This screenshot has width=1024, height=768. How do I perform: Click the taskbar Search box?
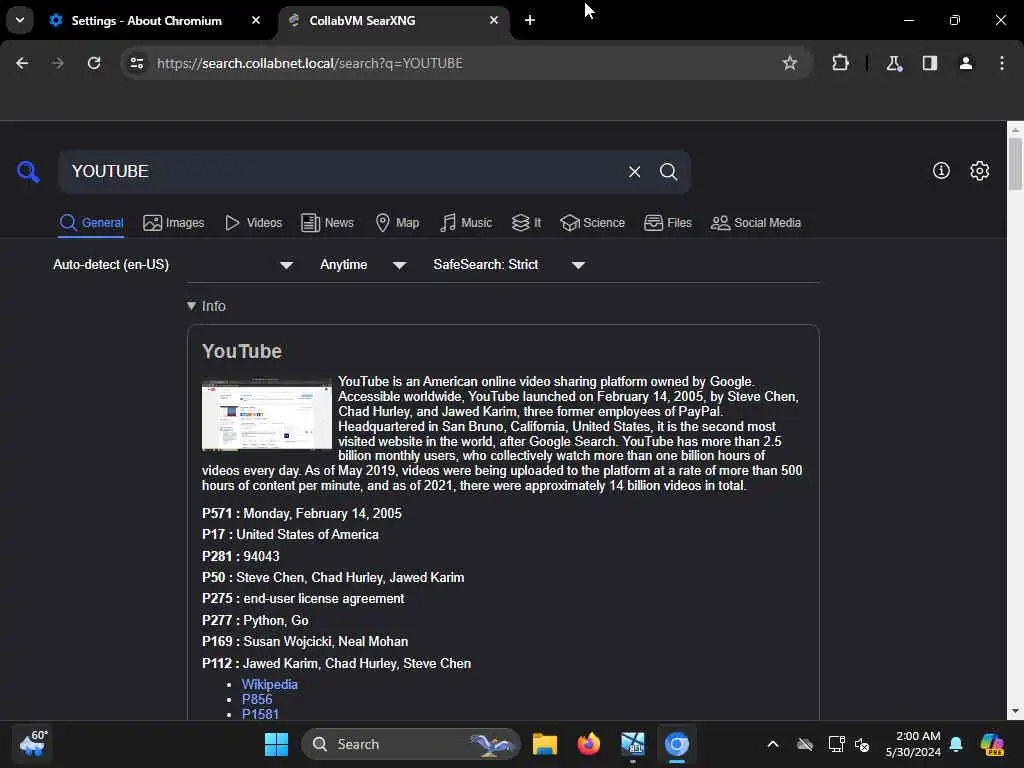[411, 744]
